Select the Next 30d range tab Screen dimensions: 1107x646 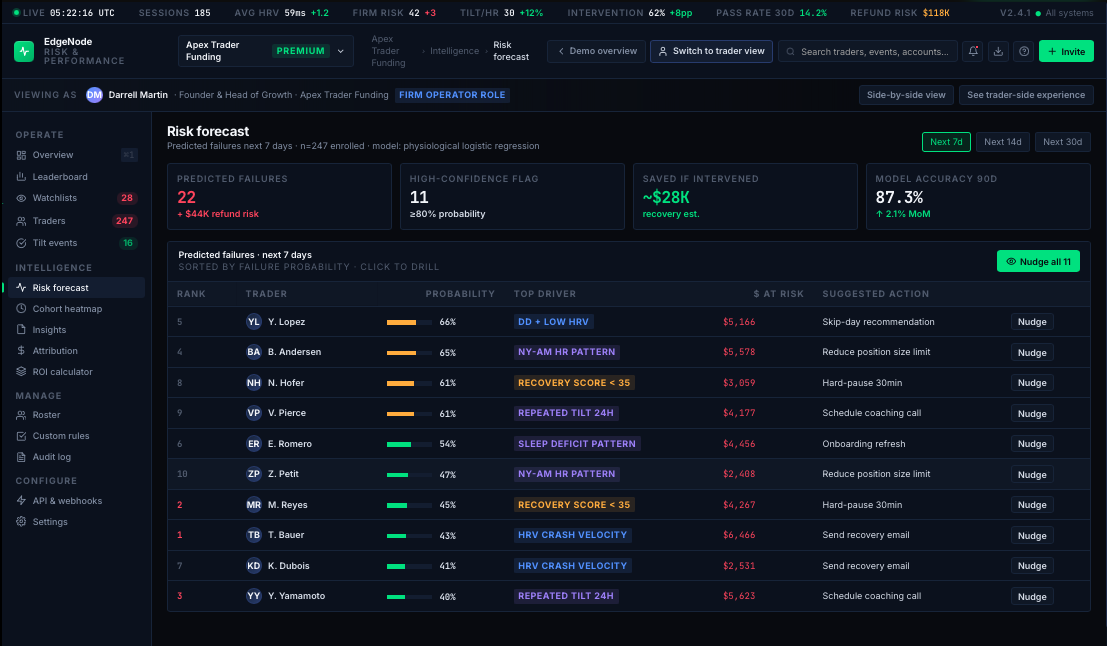[x=1063, y=142]
